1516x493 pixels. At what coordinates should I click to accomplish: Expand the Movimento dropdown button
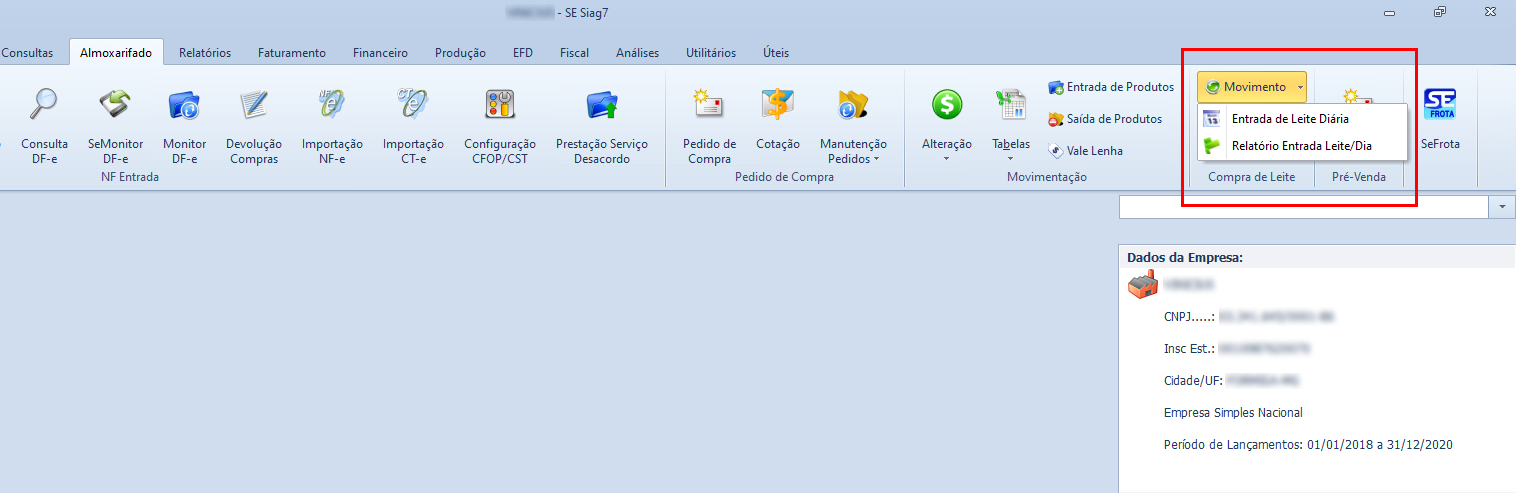(1252, 87)
